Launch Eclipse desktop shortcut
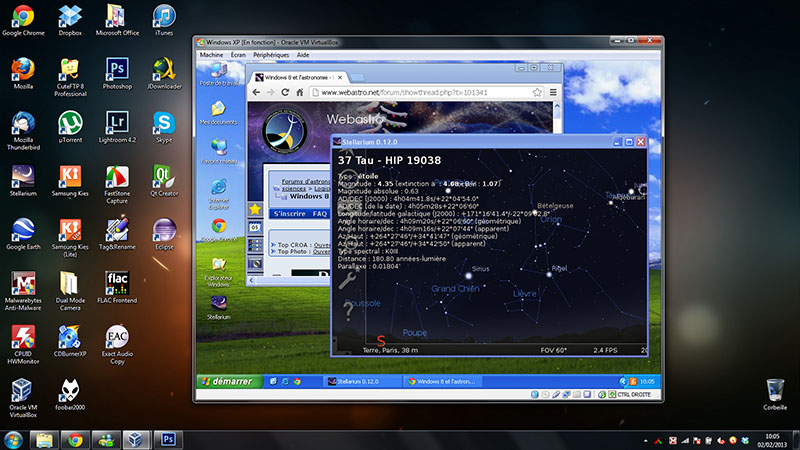The width and height of the screenshot is (800, 450). [x=164, y=235]
